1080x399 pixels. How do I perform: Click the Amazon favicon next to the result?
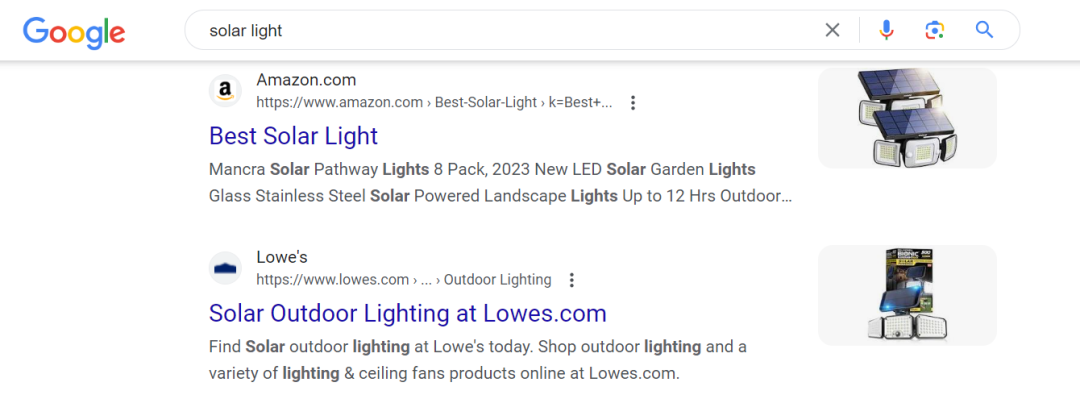(x=225, y=90)
